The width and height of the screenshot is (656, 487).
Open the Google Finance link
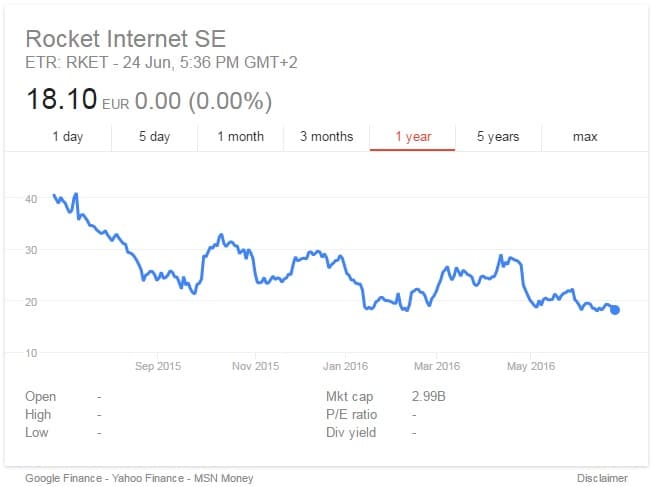[x=64, y=478]
